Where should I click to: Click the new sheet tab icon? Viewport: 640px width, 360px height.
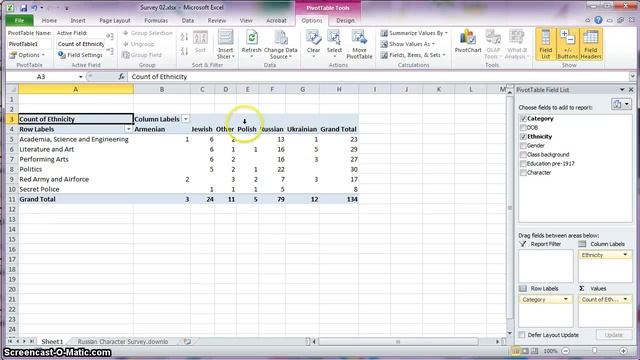[187, 341]
